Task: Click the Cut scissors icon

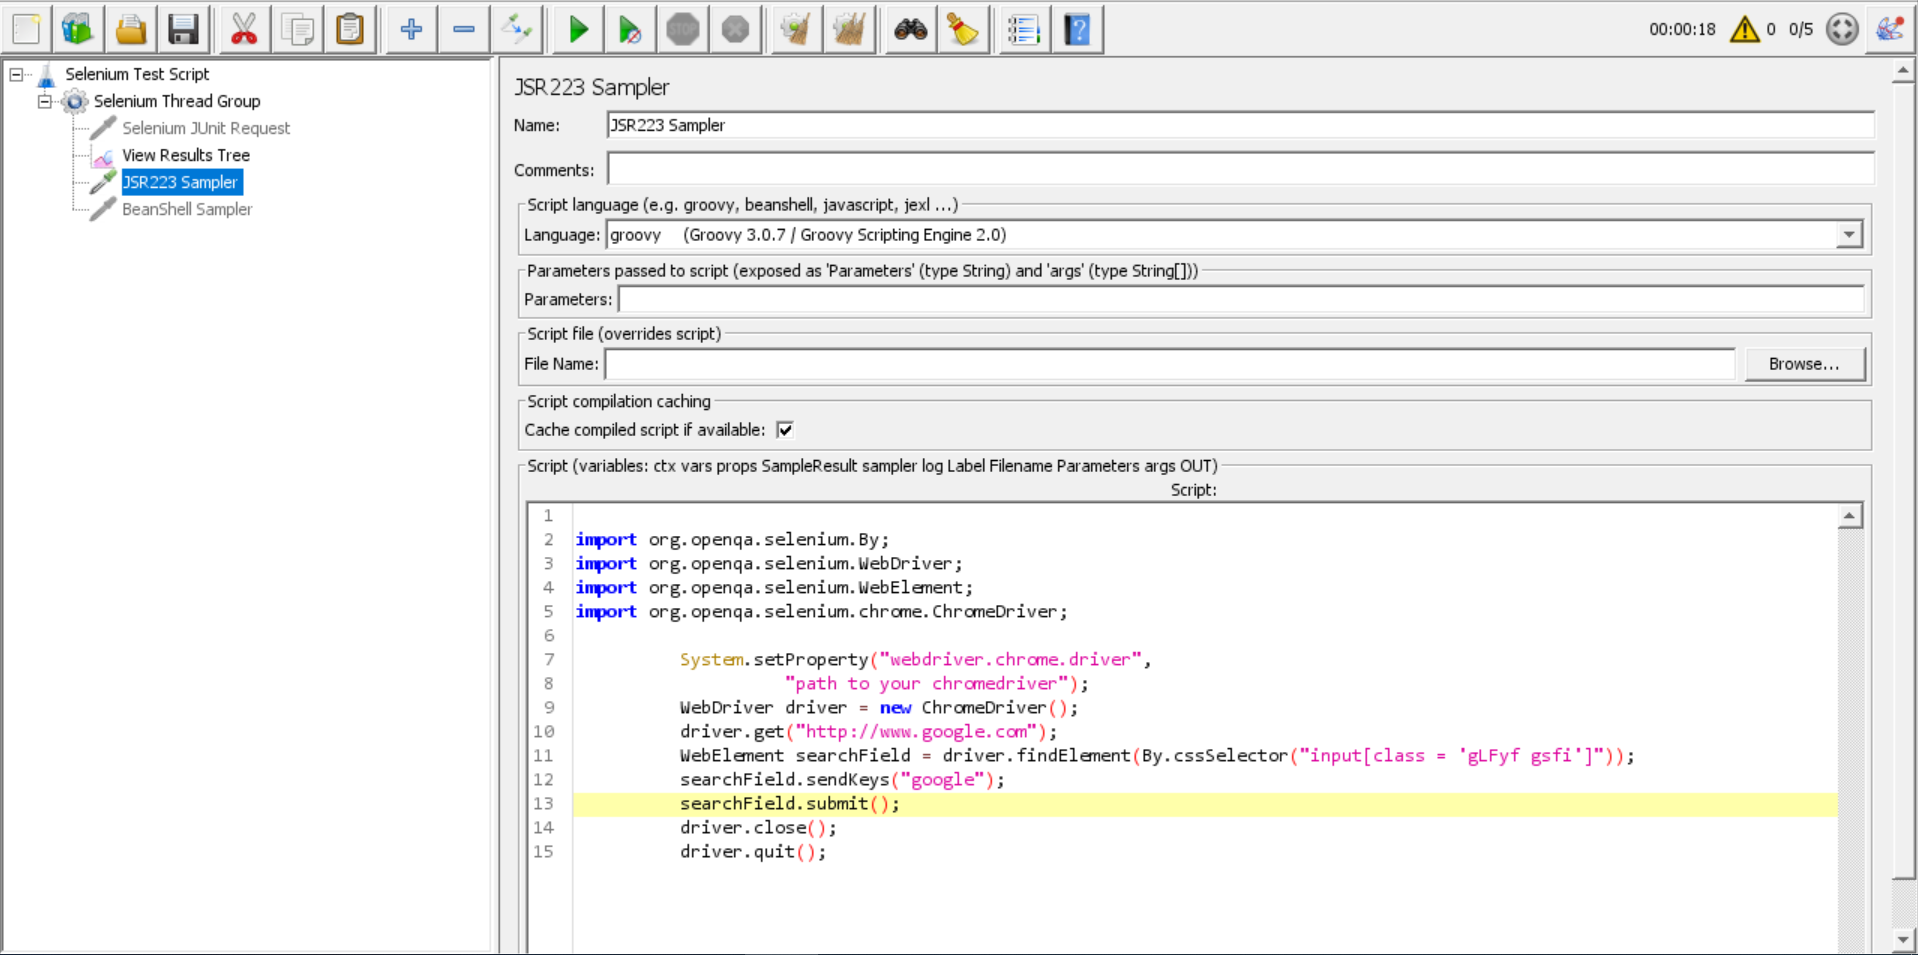Action: pyautogui.click(x=244, y=29)
